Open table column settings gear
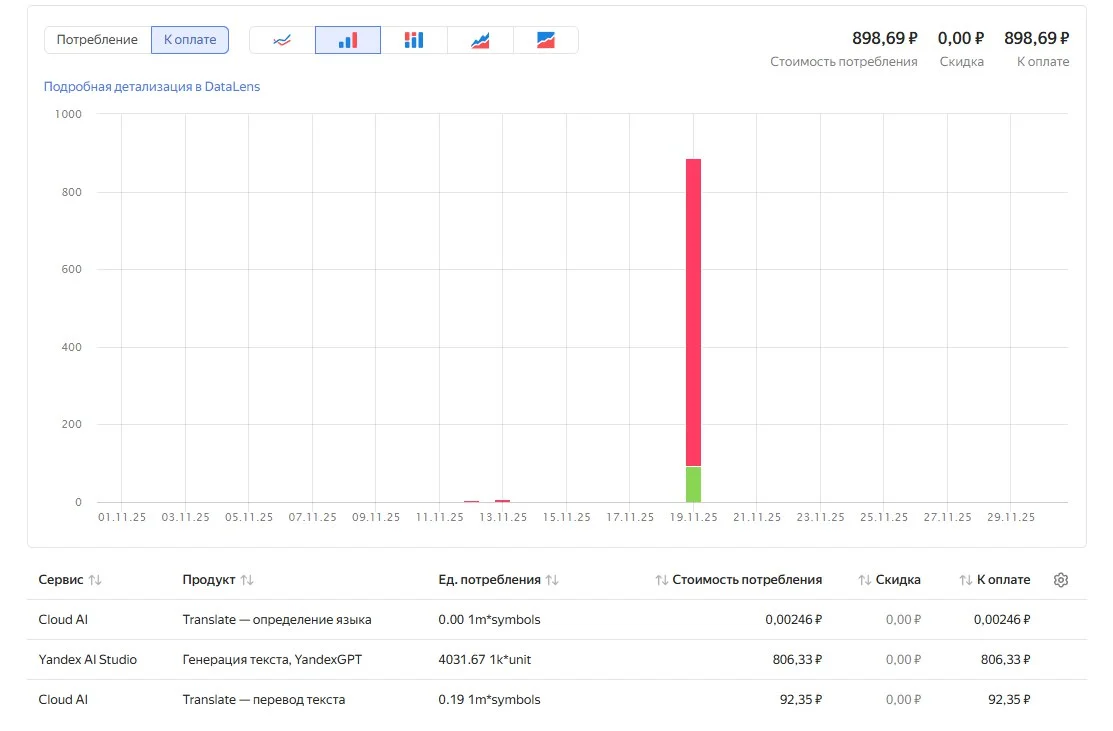1113x731 pixels. click(x=1061, y=580)
